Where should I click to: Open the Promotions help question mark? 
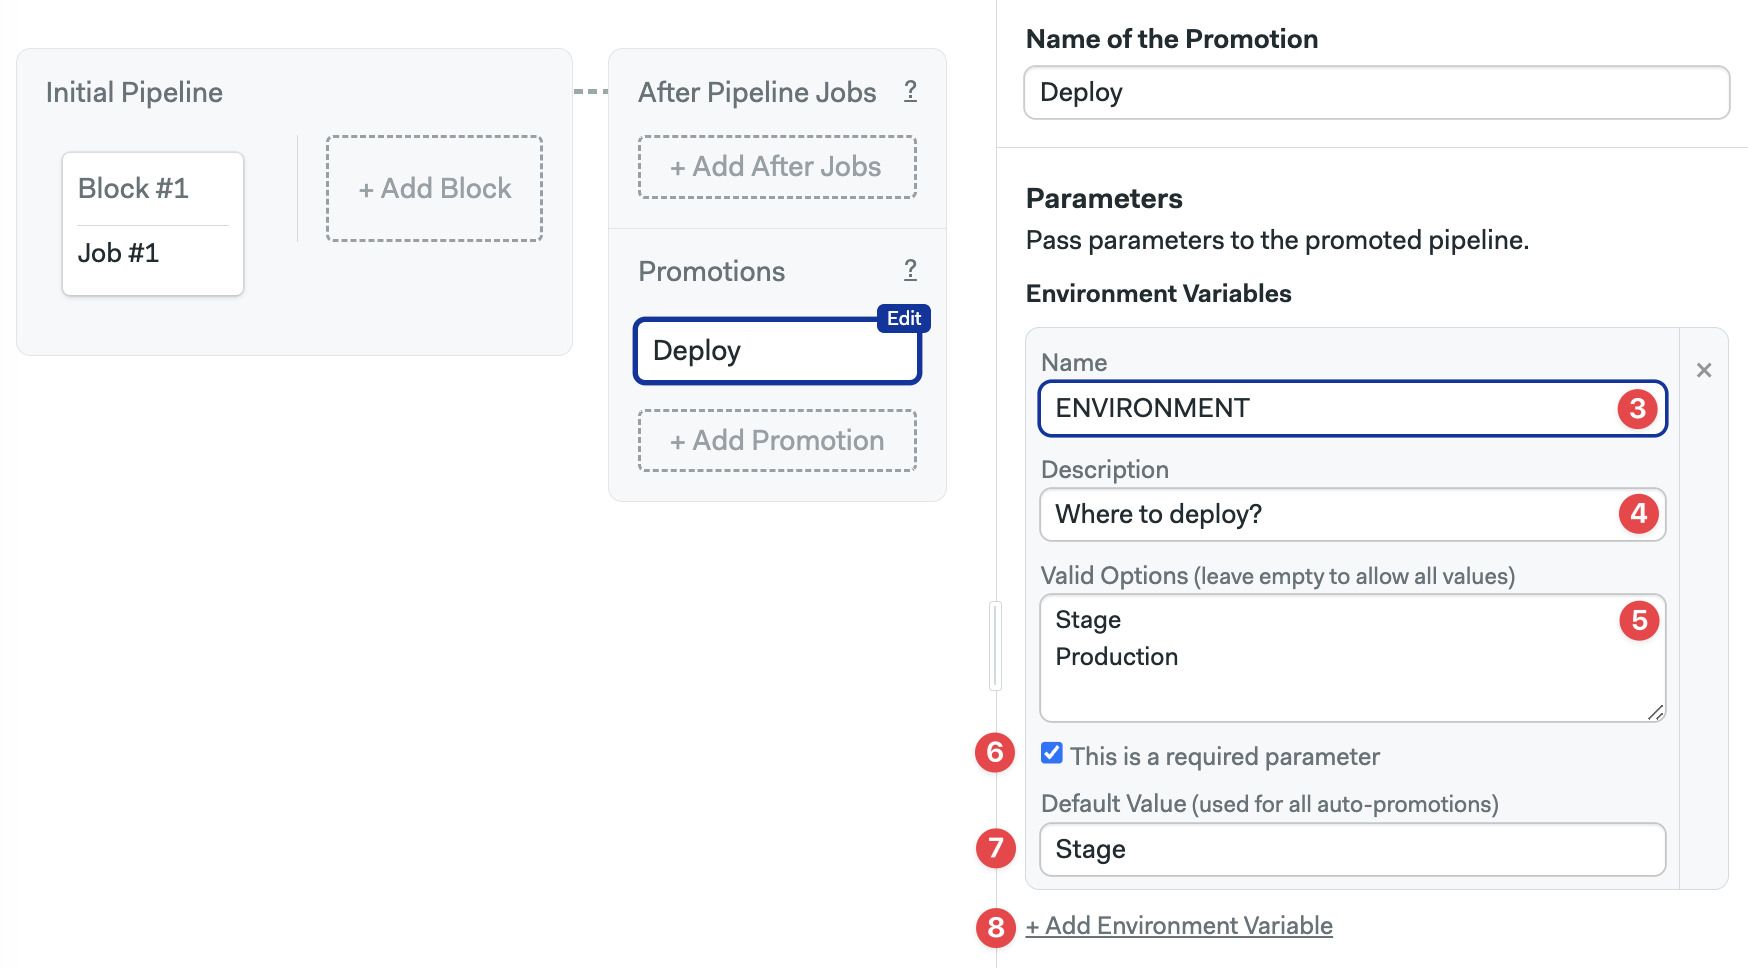910,270
